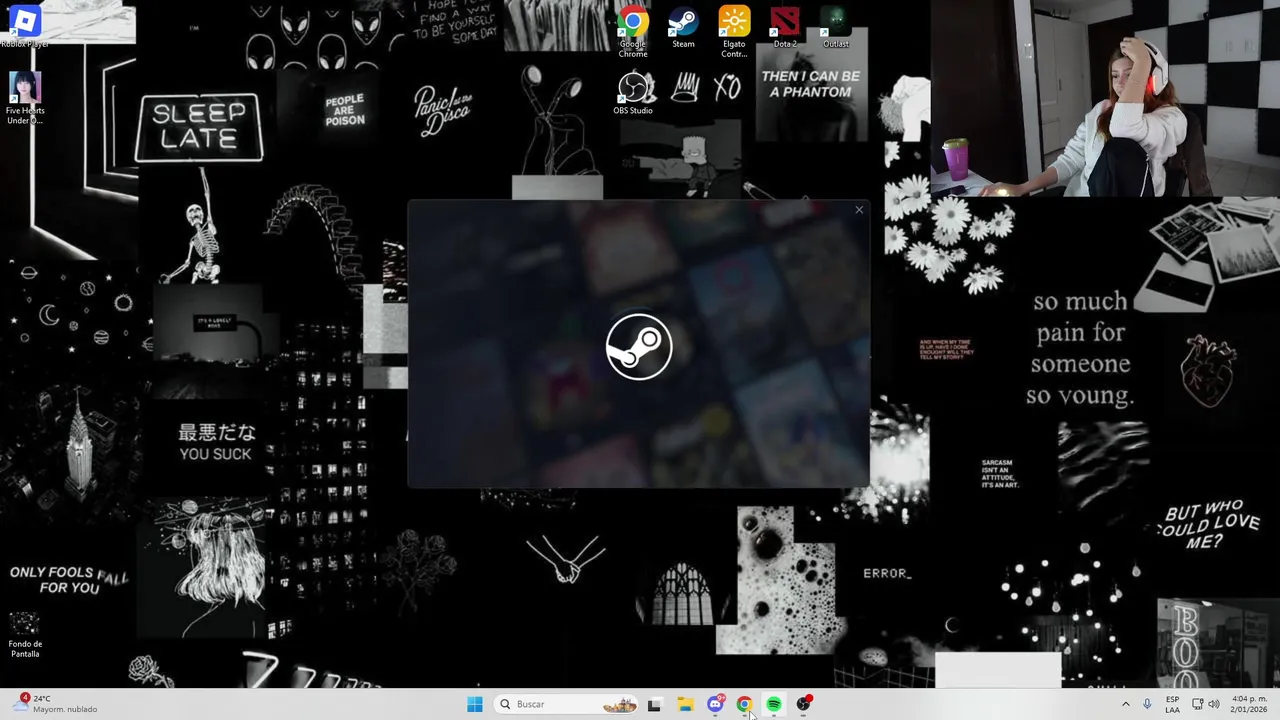Launch the Steam desktop shortcut

(683, 27)
